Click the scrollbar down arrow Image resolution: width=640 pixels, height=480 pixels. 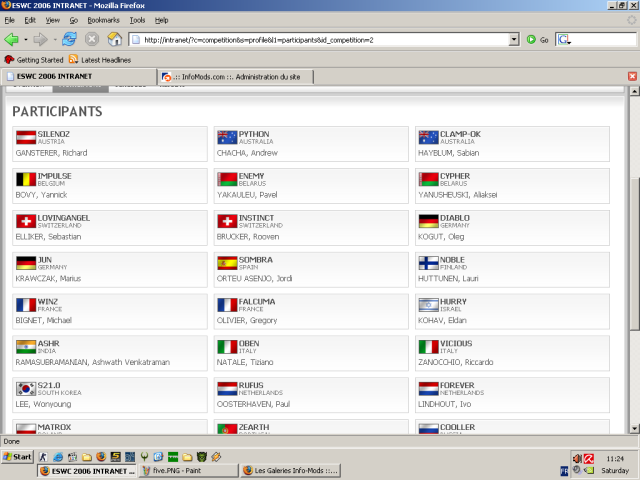(634, 428)
